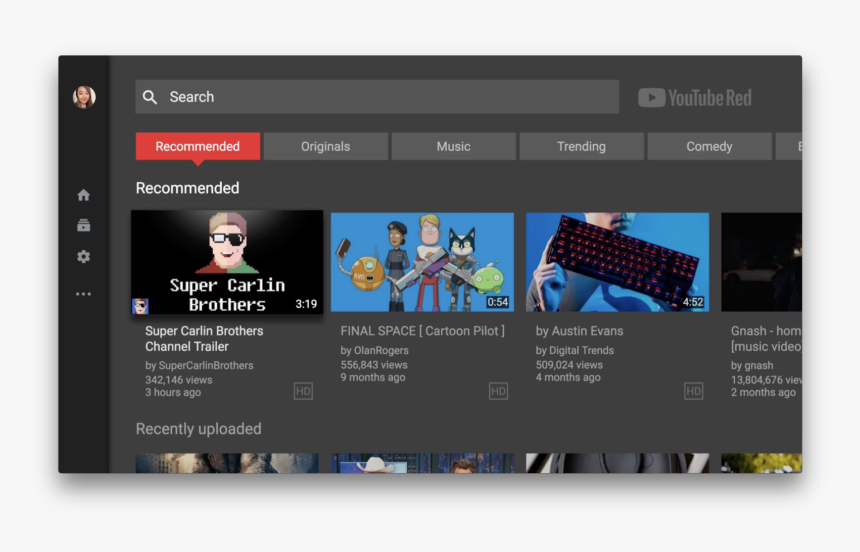Click the Search input field
Viewport: 860px width, 552px height.
point(377,97)
